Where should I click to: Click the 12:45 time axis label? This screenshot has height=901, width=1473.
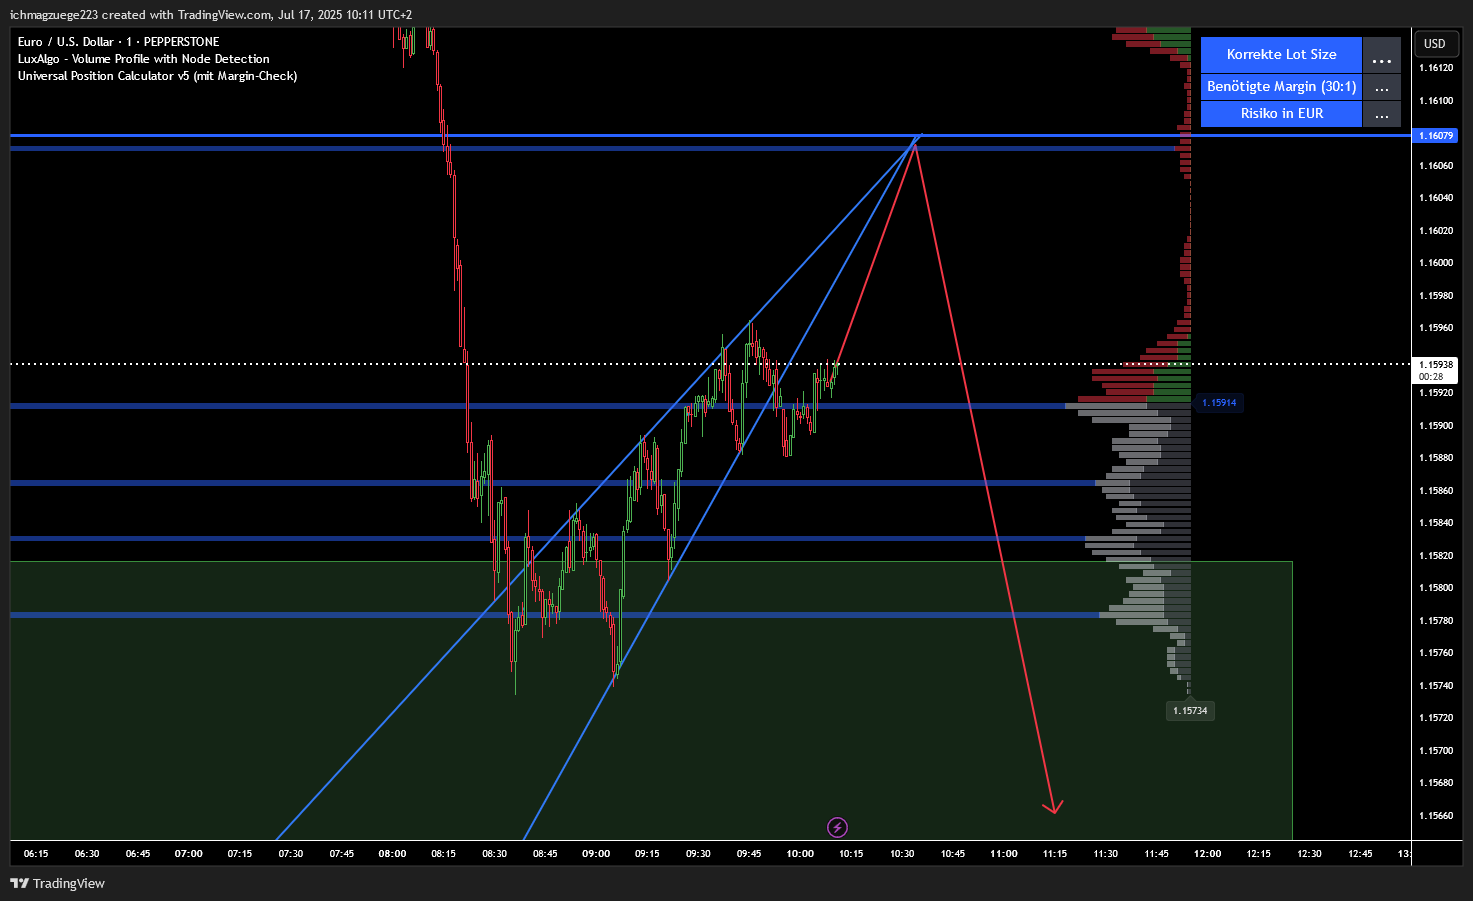tap(1360, 854)
